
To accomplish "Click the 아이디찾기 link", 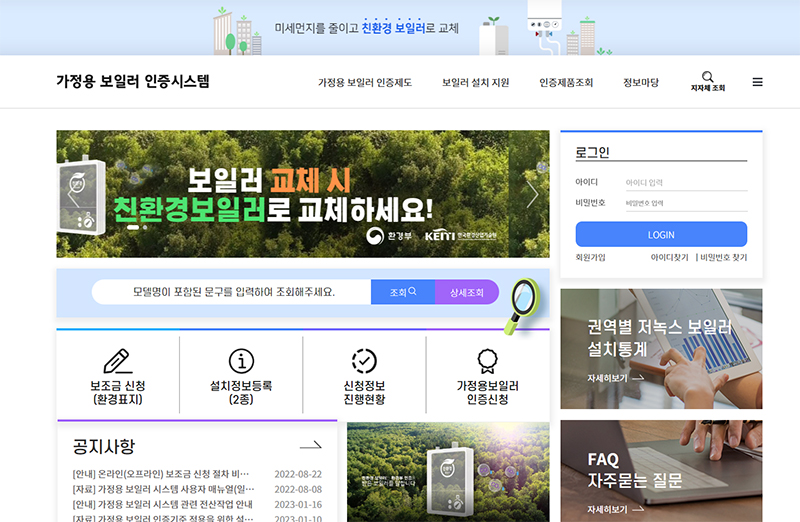I will click(x=670, y=257).
